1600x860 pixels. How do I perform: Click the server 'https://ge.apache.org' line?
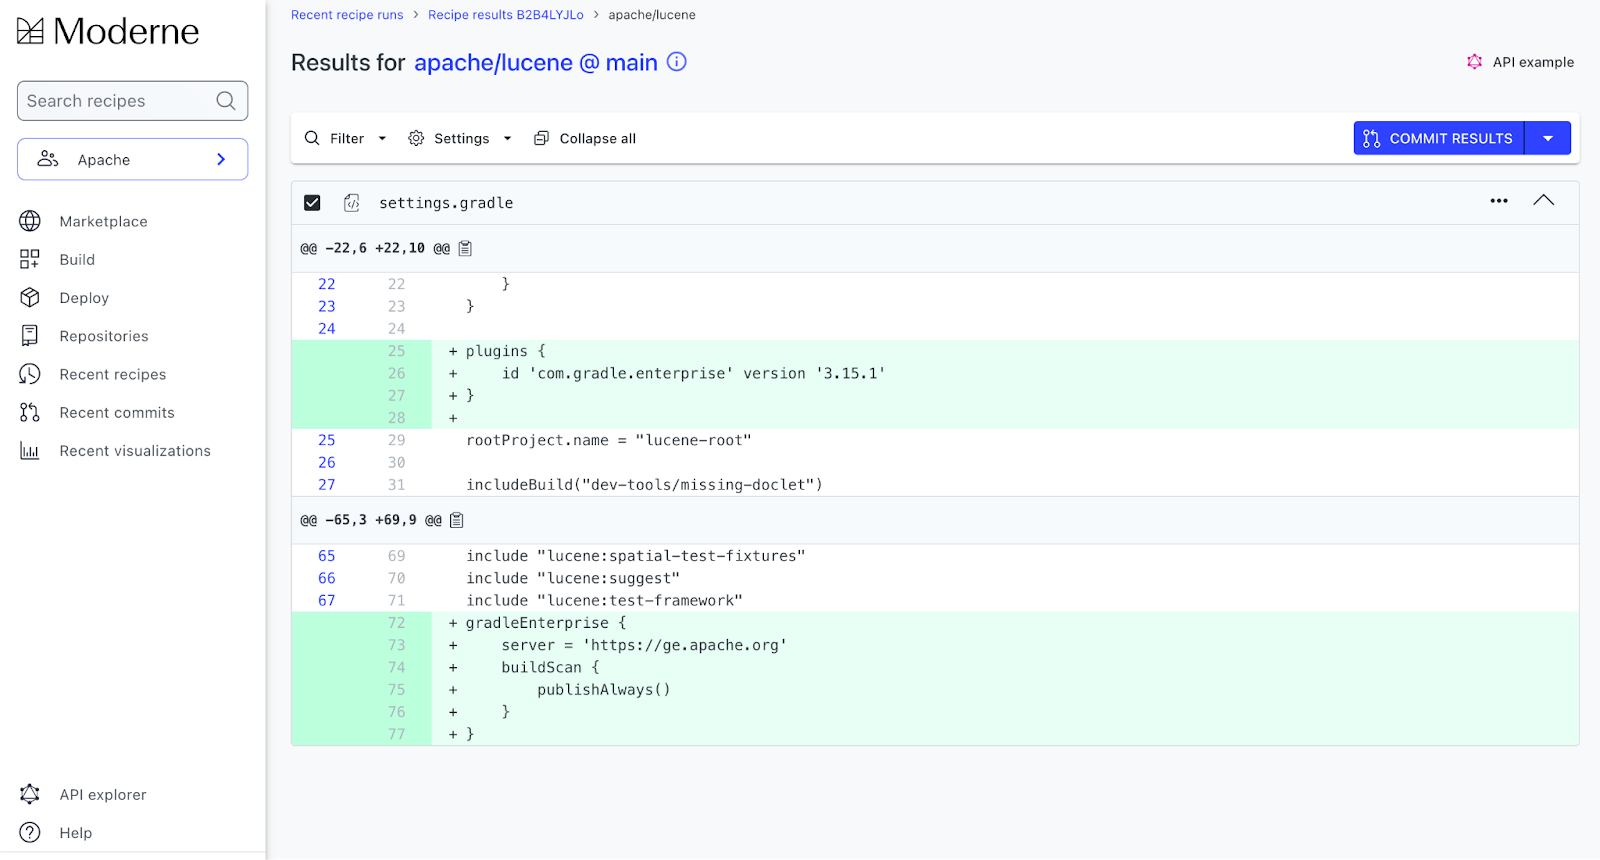(x=644, y=645)
